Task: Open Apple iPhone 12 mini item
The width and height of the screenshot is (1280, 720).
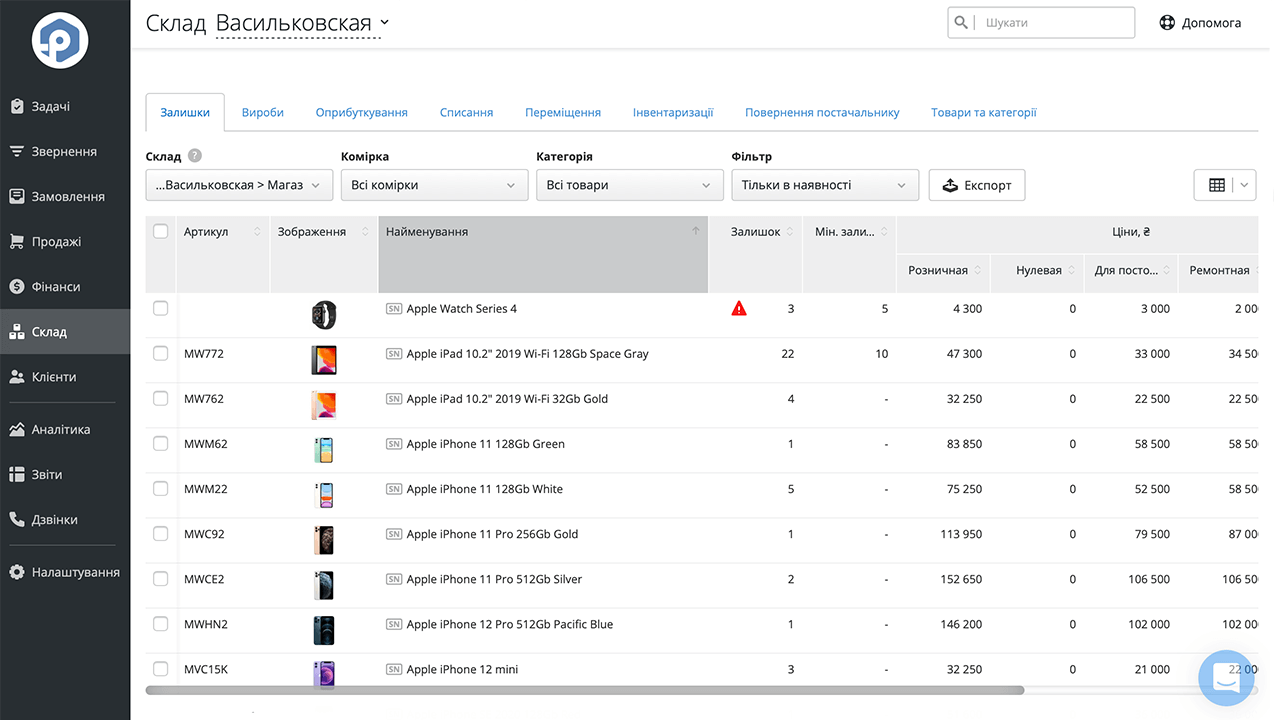Action: pyautogui.click(x=462, y=669)
